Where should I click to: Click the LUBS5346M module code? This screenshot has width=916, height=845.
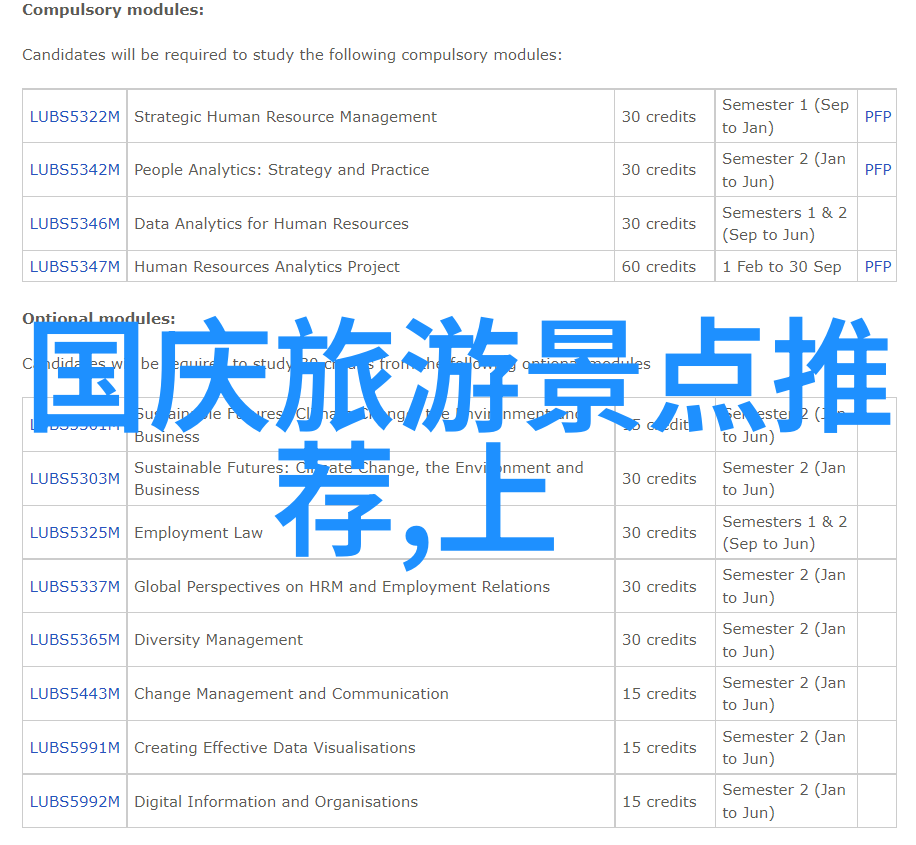click(x=75, y=224)
